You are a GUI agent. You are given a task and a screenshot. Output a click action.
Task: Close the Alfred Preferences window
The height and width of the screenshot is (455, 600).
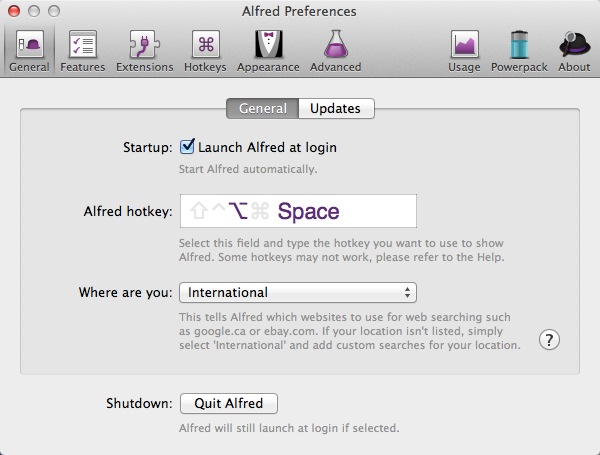click(x=14, y=11)
